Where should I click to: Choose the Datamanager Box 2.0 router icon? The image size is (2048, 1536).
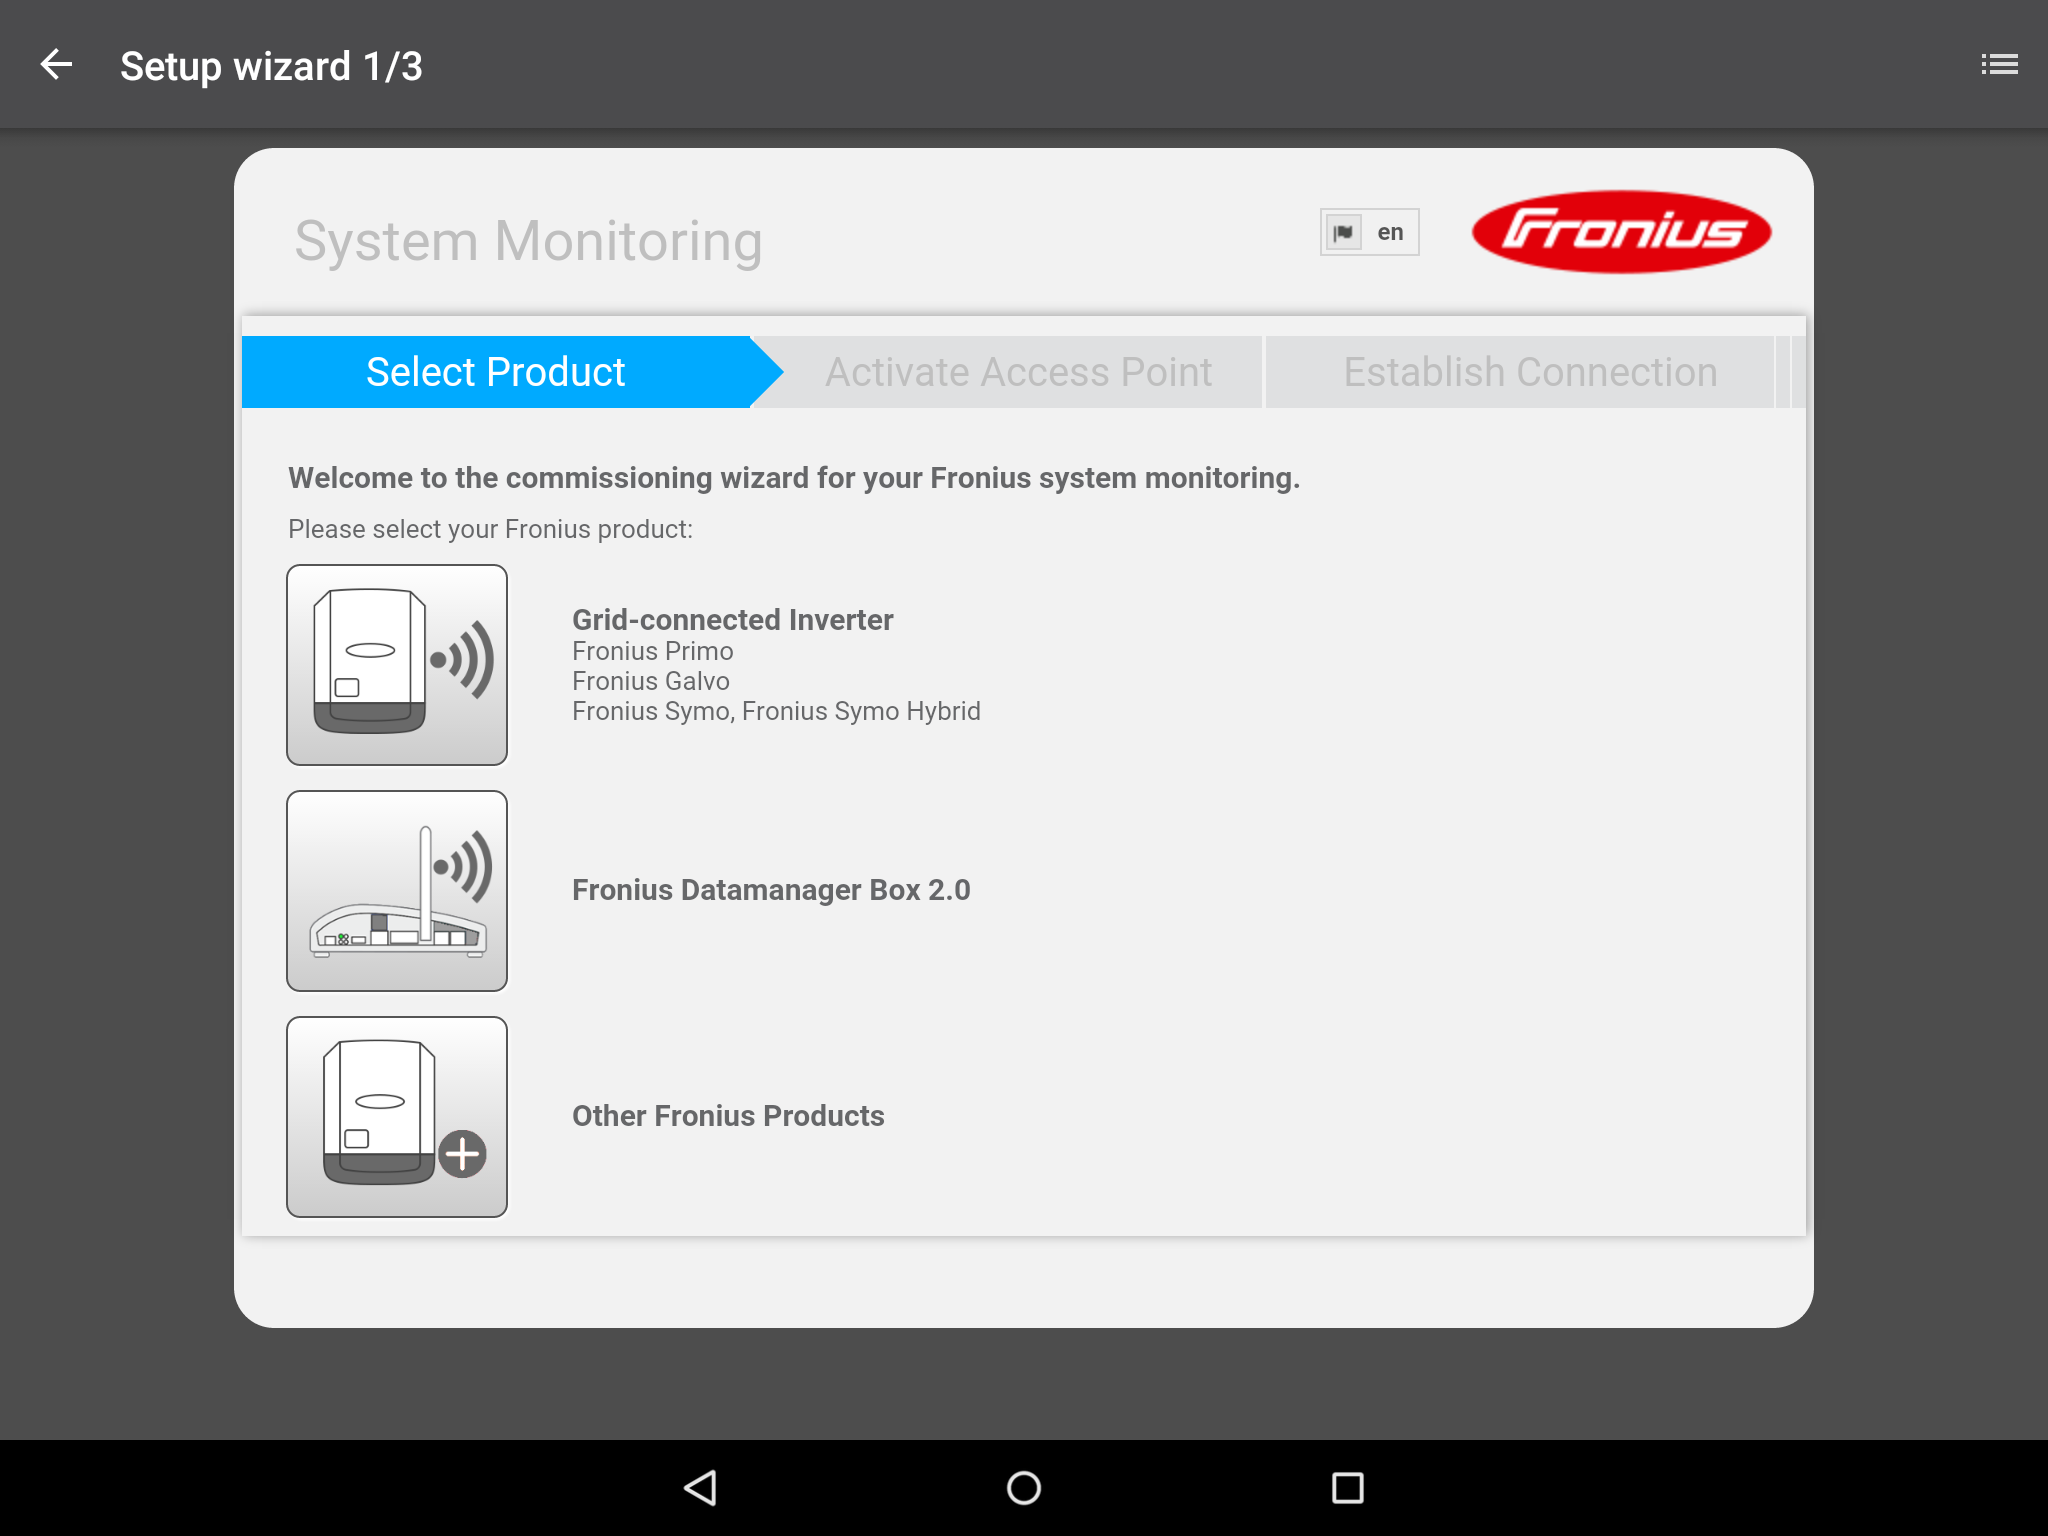397,891
